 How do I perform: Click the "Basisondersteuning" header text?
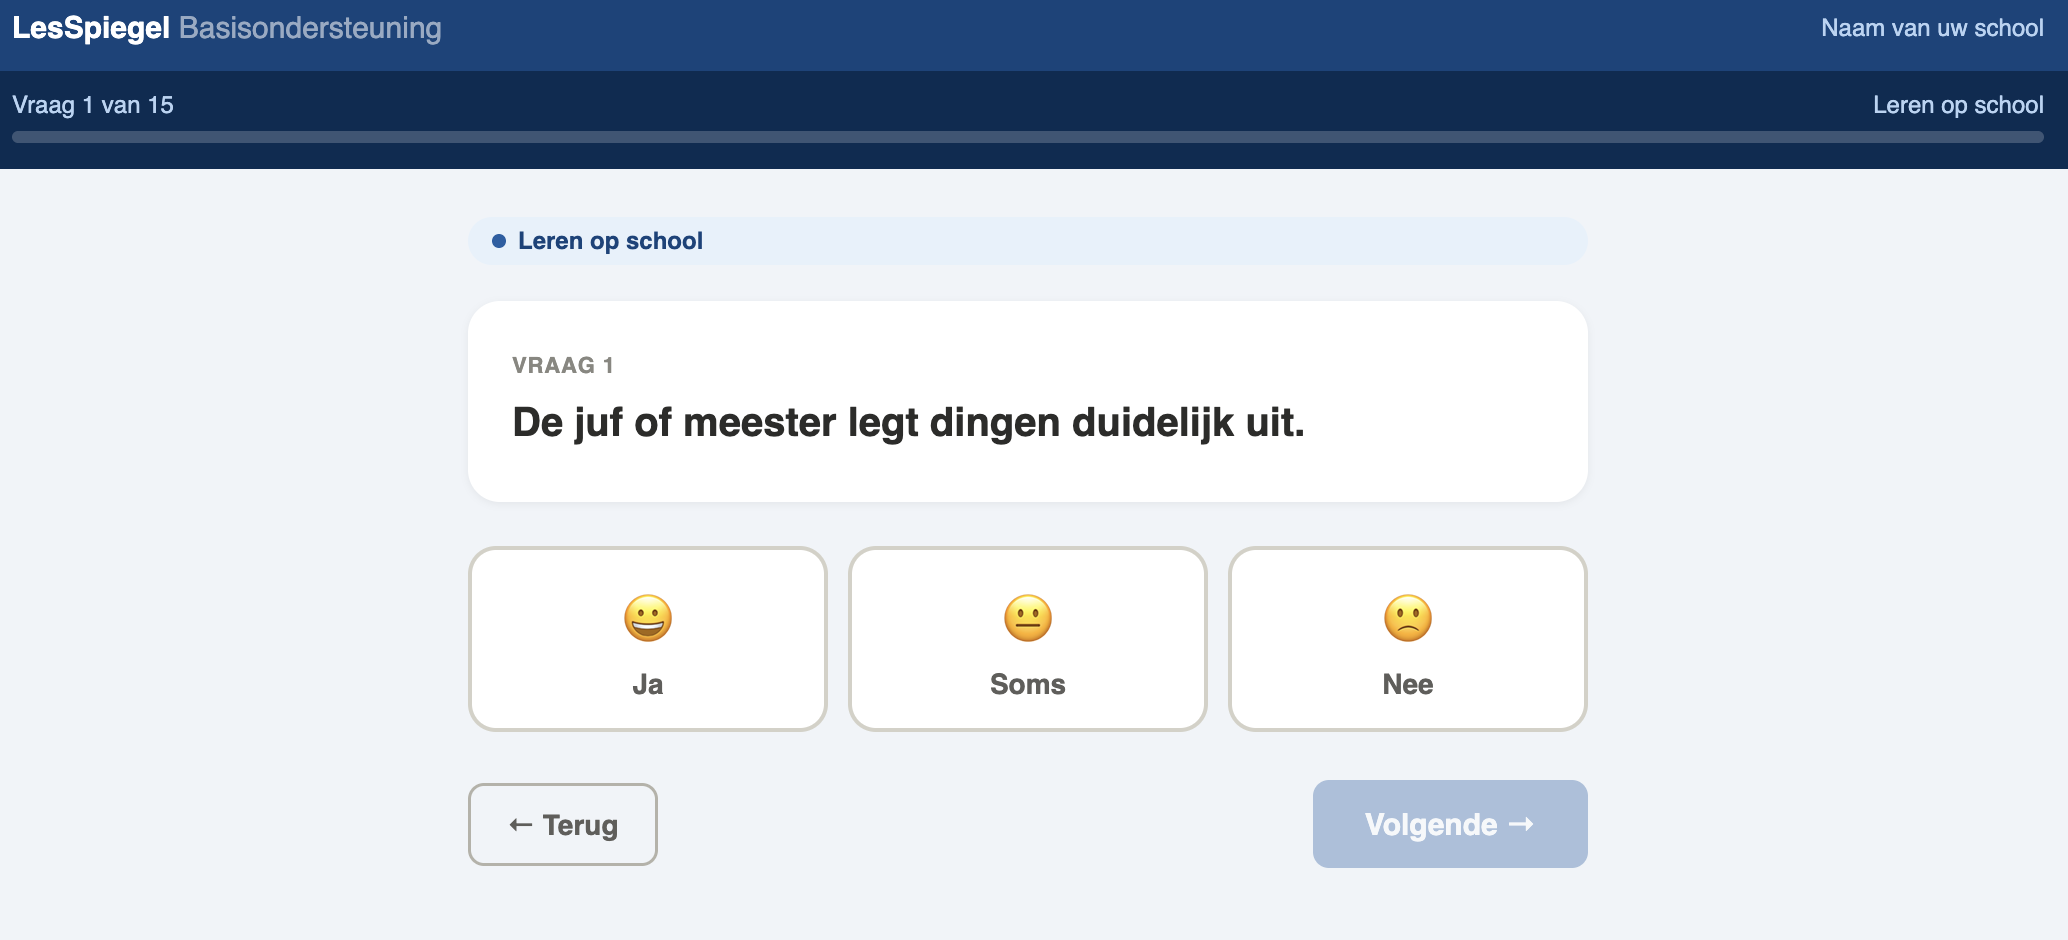(310, 28)
